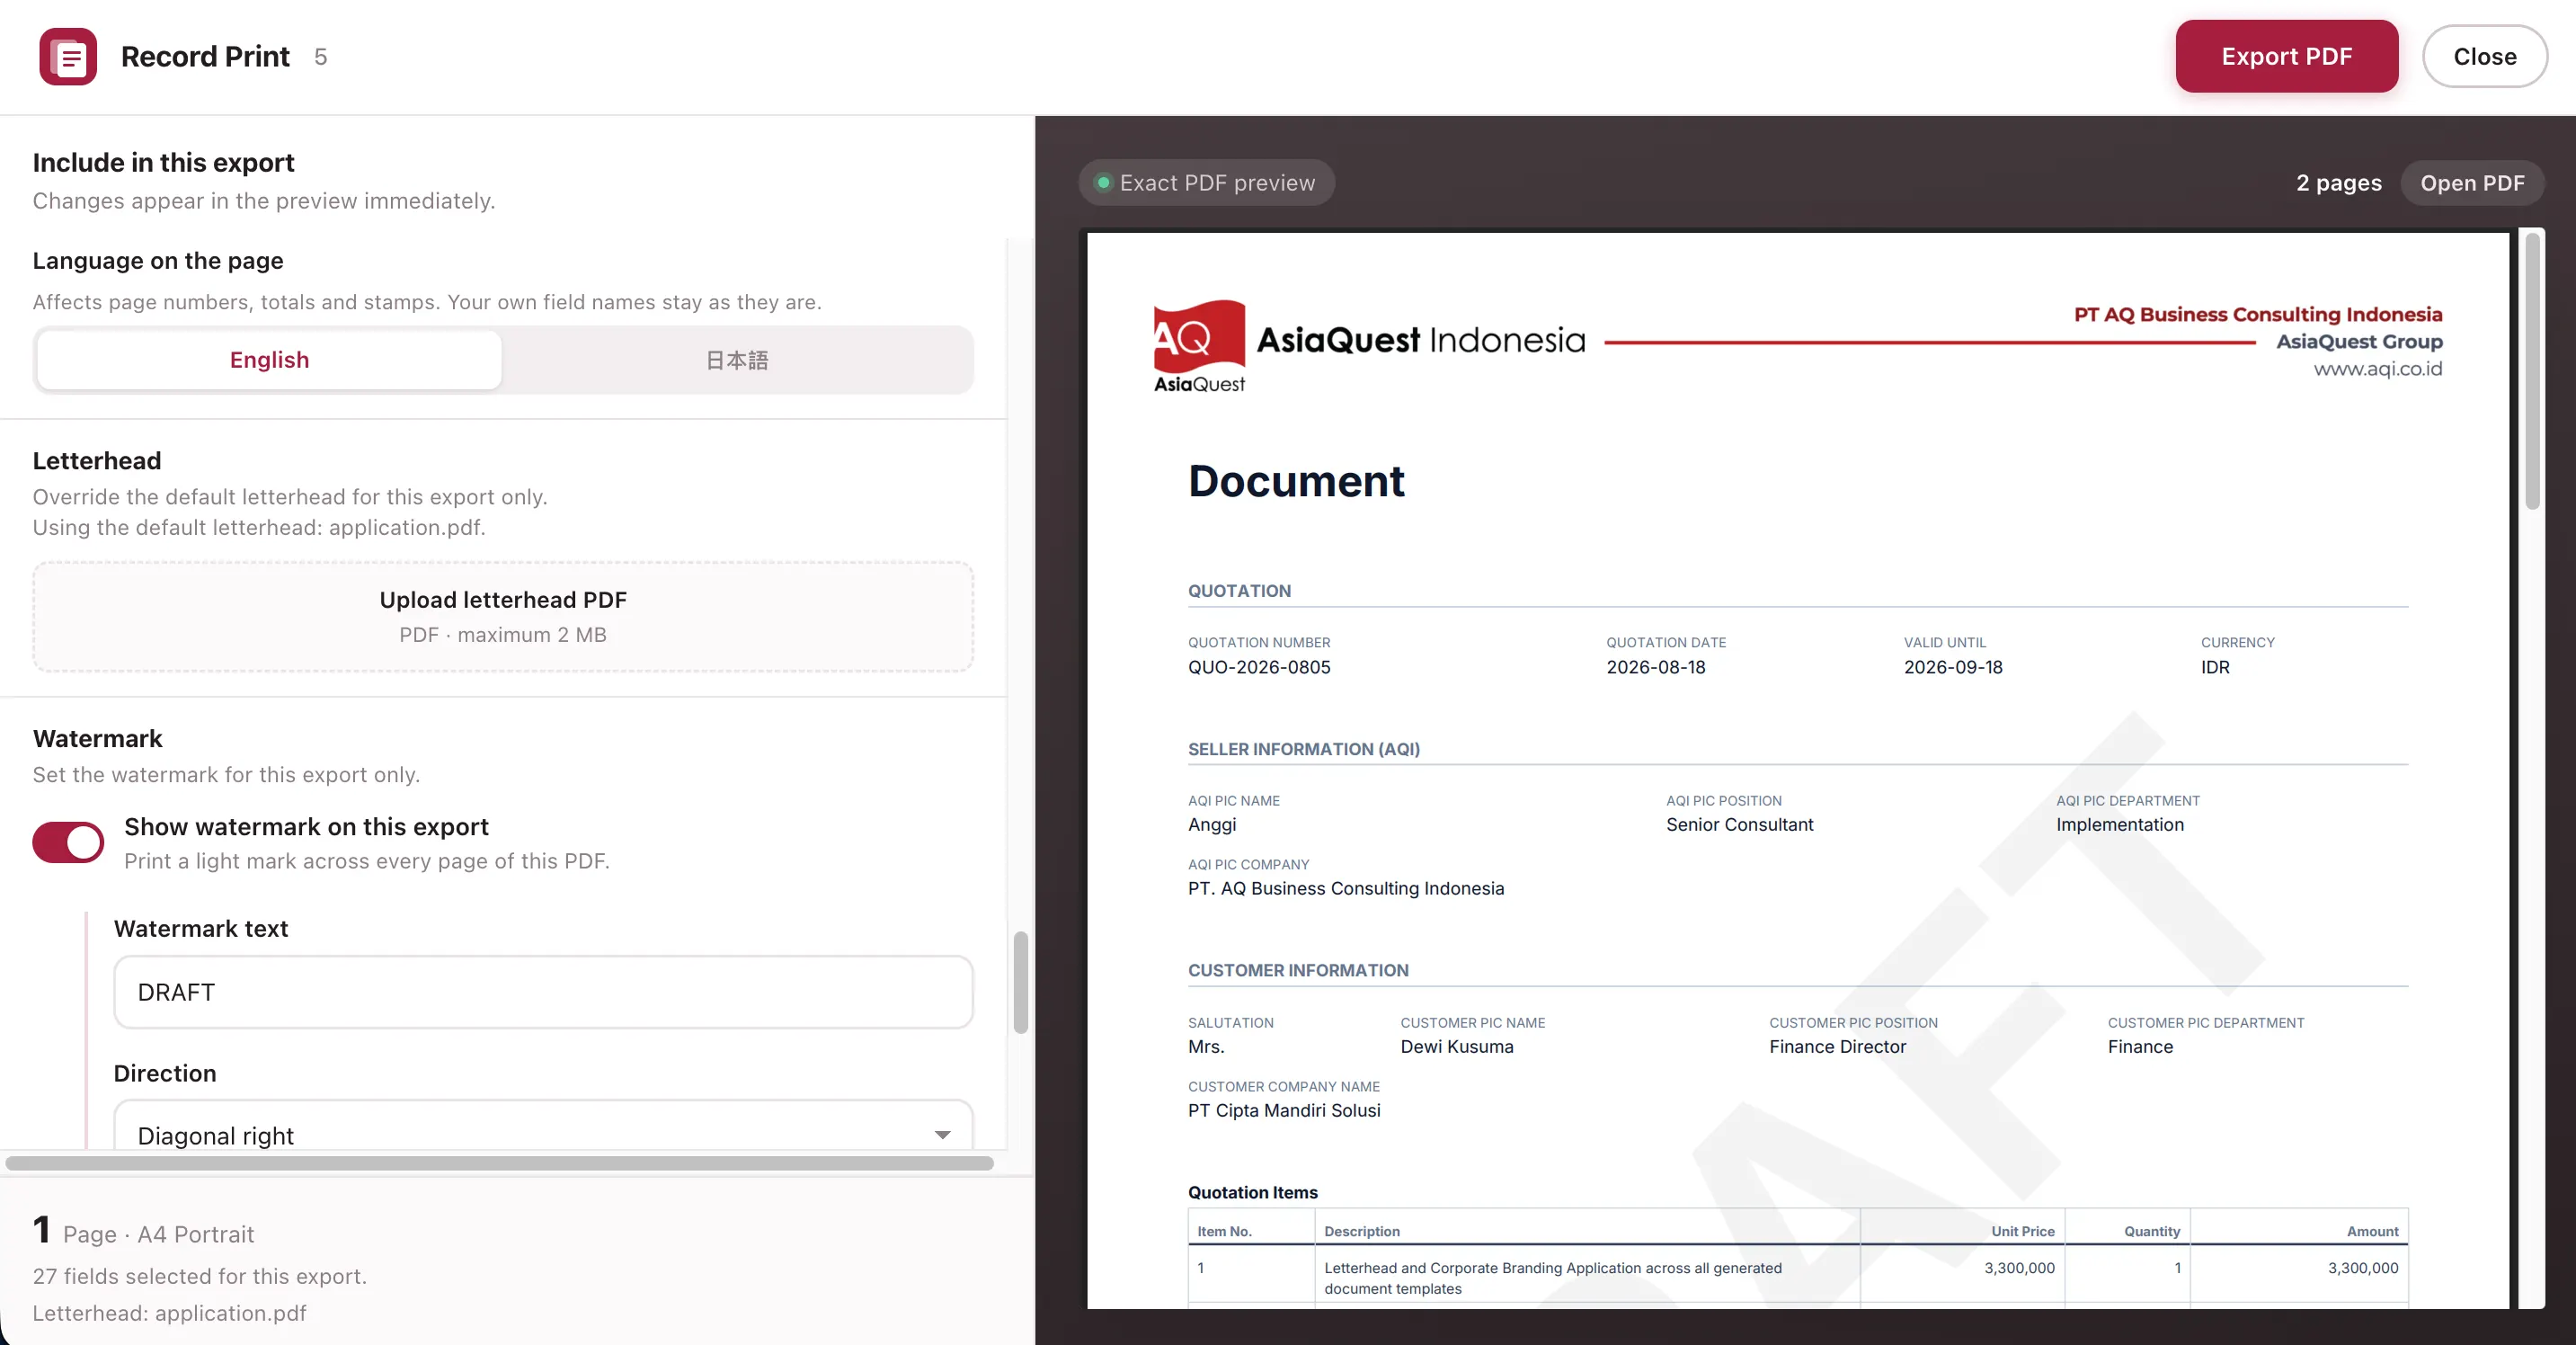Click customer company PT Cipta Mandiri Solusi
Image resolution: width=2576 pixels, height=1345 pixels.
[x=1284, y=1111]
